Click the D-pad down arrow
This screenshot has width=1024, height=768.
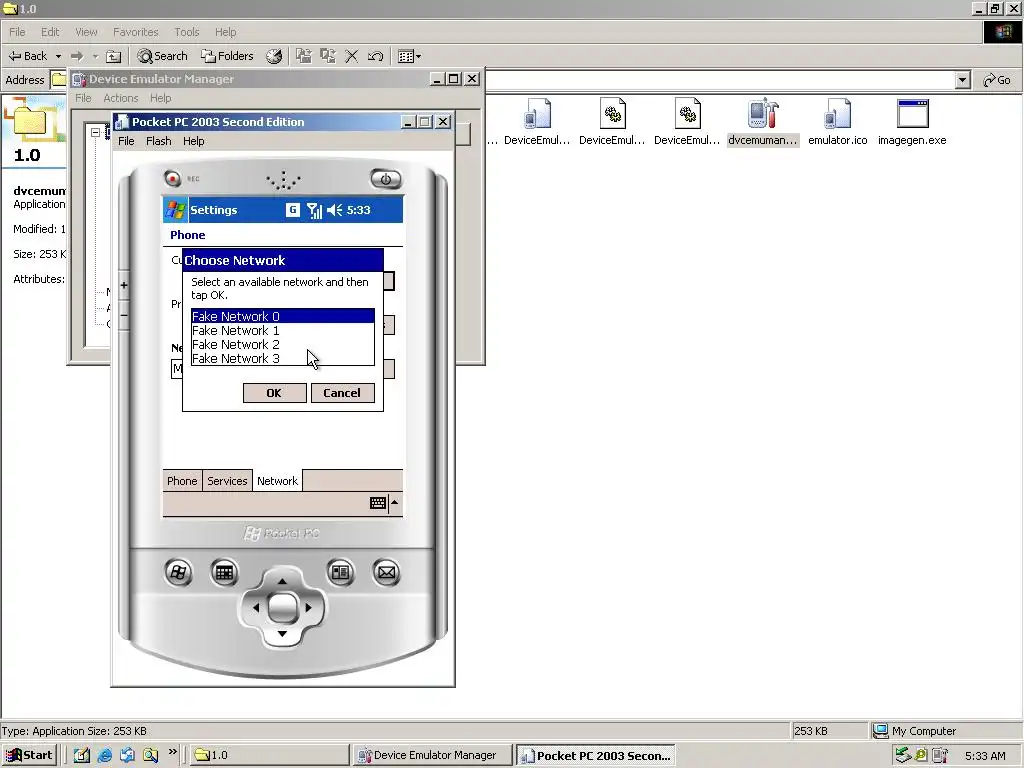coord(282,634)
